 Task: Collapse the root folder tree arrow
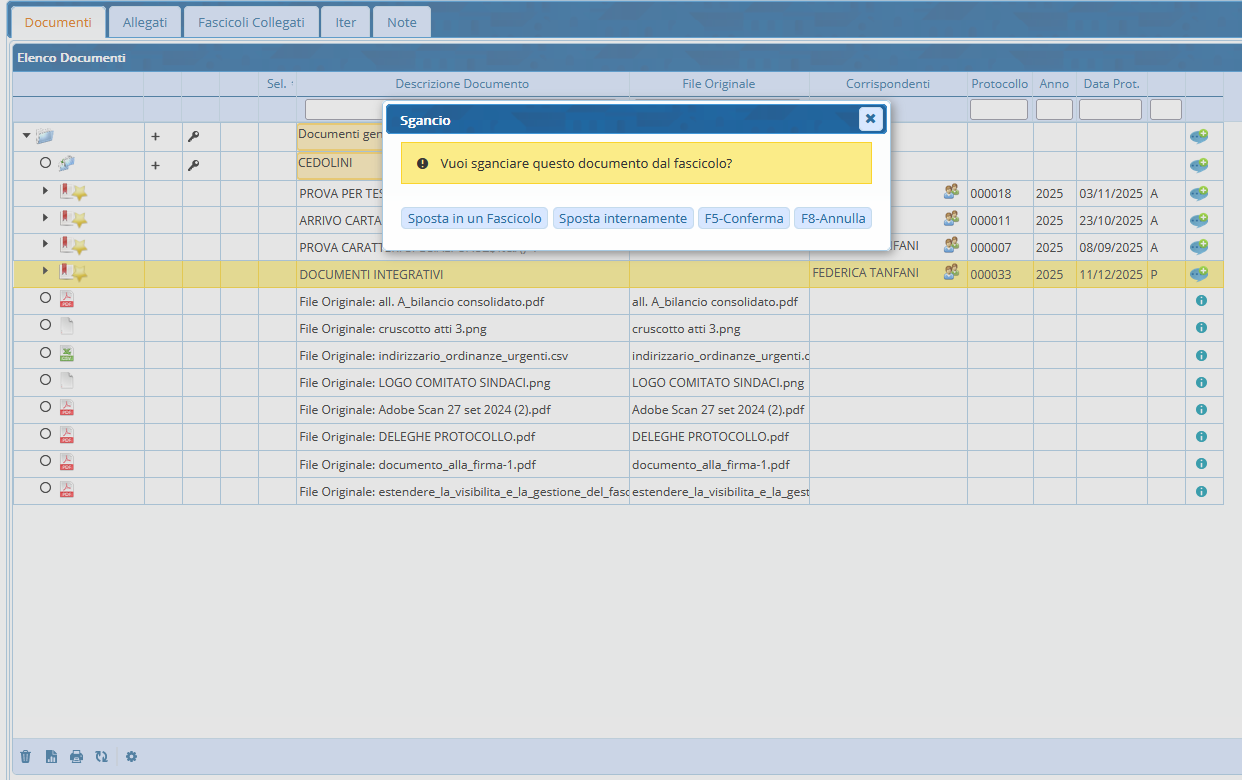(27, 136)
